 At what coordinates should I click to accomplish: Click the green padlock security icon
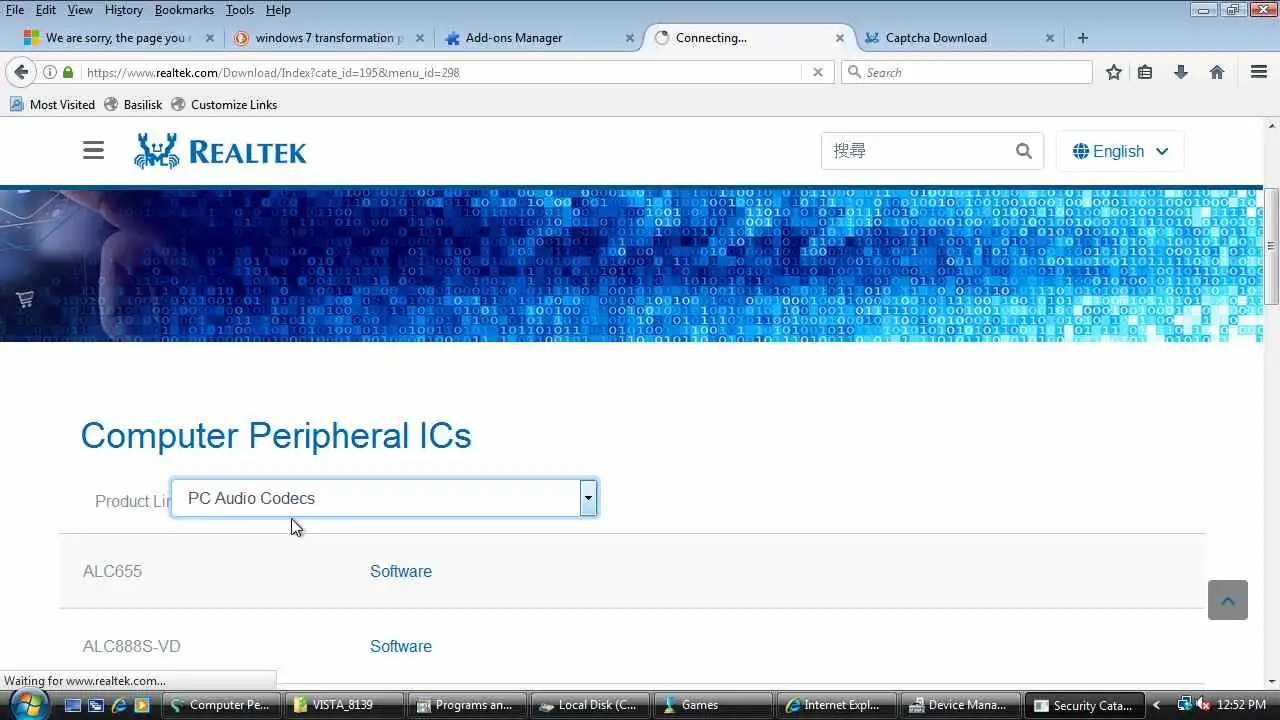coord(68,72)
